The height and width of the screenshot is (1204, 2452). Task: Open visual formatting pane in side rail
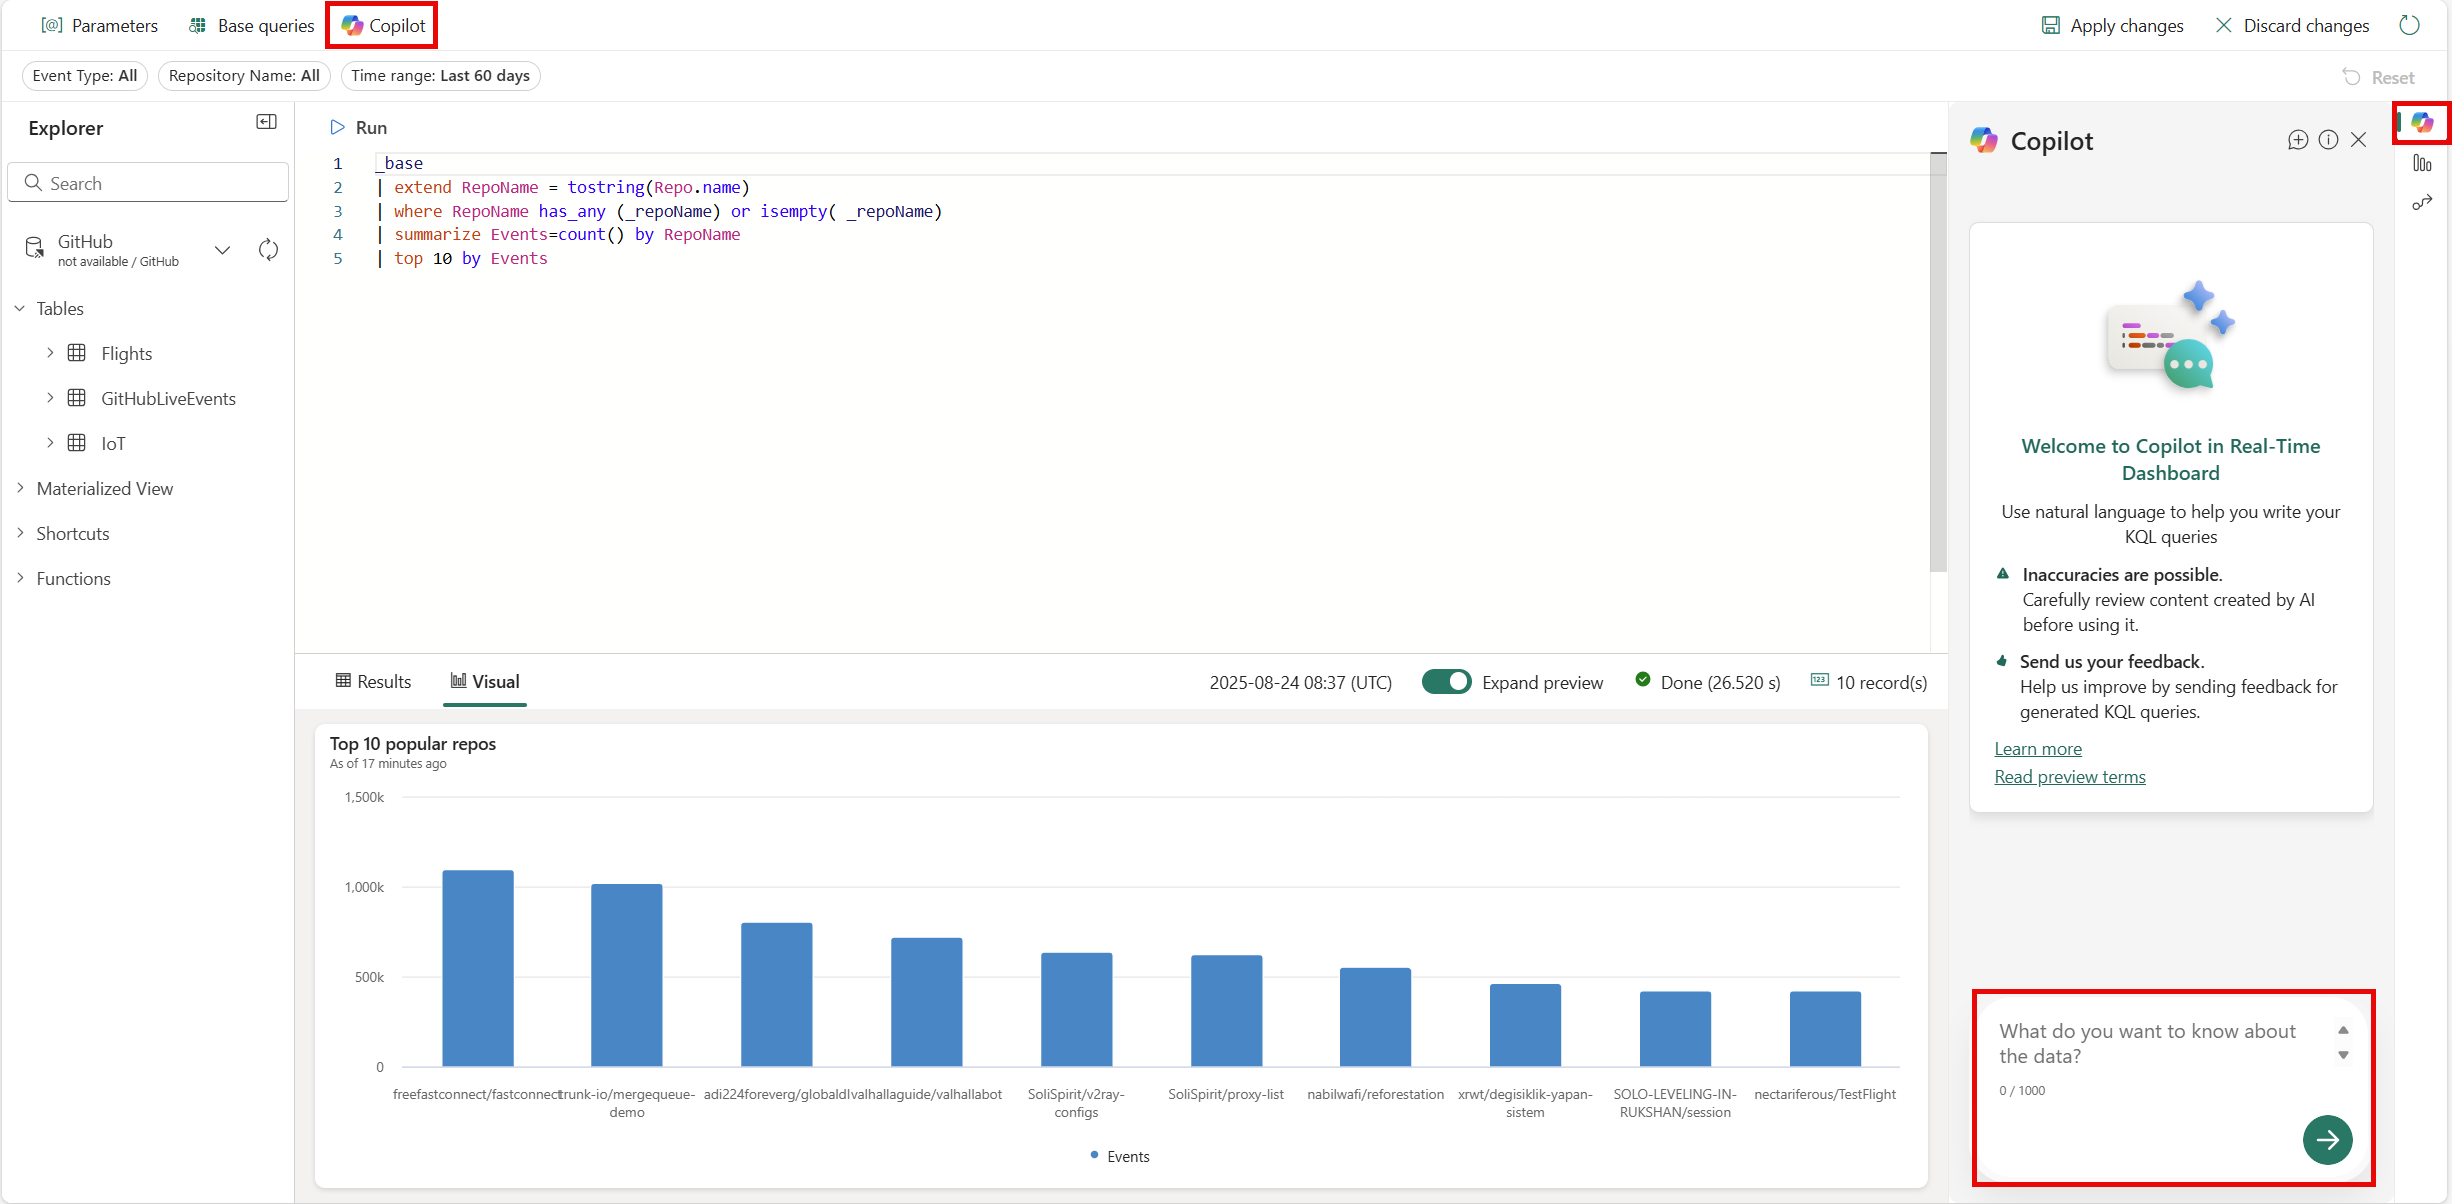pyautogui.click(x=2422, y=164)
